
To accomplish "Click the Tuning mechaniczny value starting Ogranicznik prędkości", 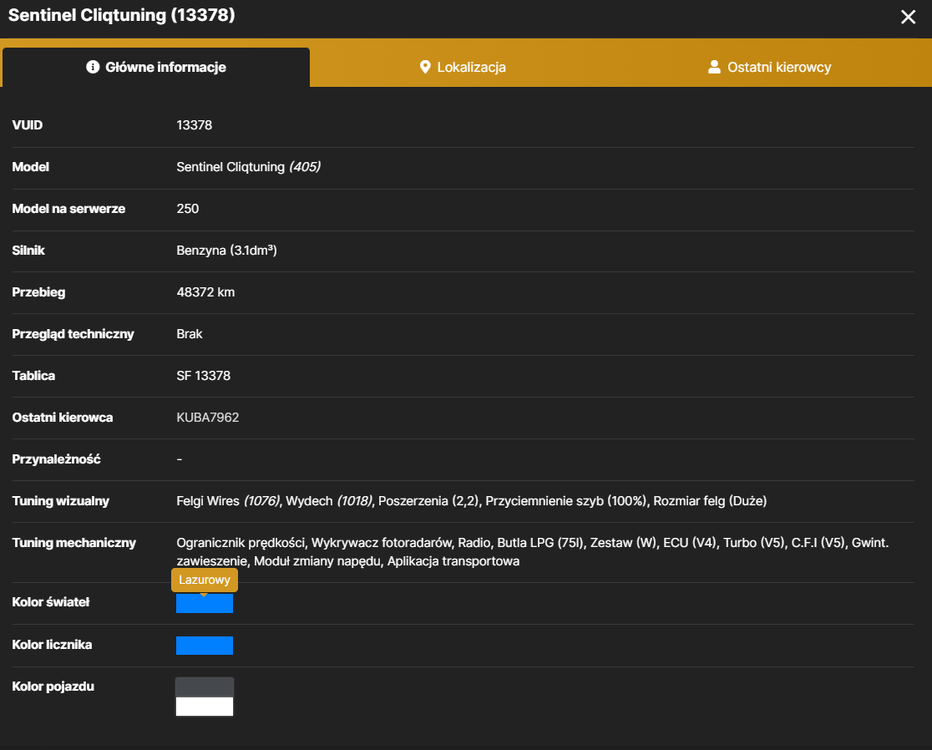I will coord(533,552).
